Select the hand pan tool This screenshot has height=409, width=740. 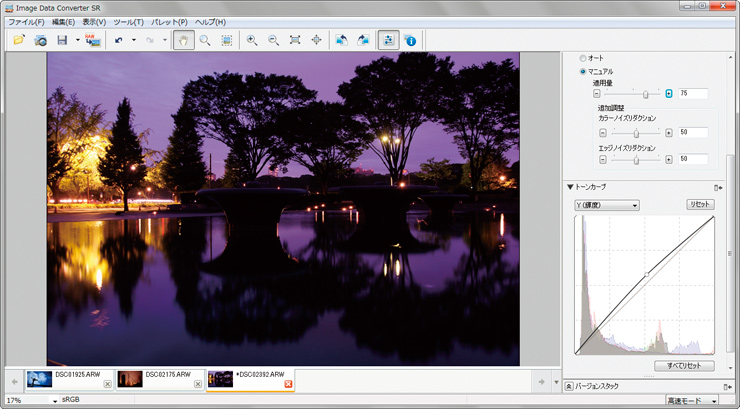click(x=182, y=40)
